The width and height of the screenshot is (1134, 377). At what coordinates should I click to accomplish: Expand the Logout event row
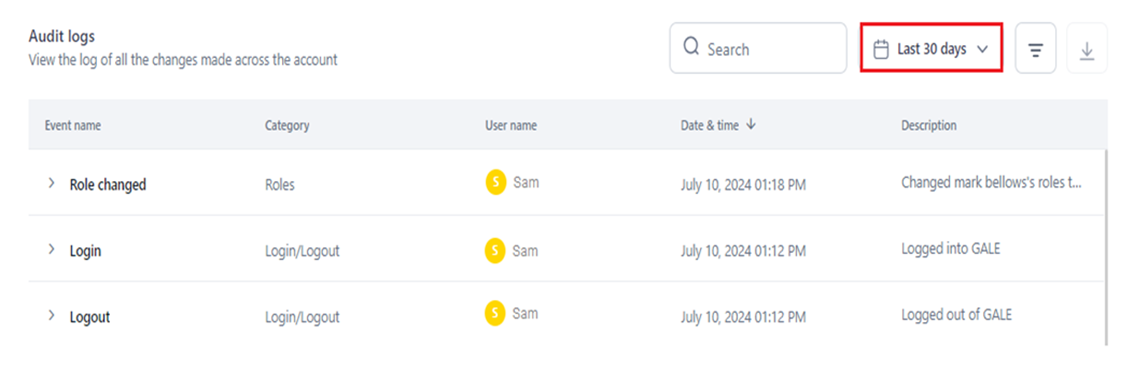click(51, 315)
